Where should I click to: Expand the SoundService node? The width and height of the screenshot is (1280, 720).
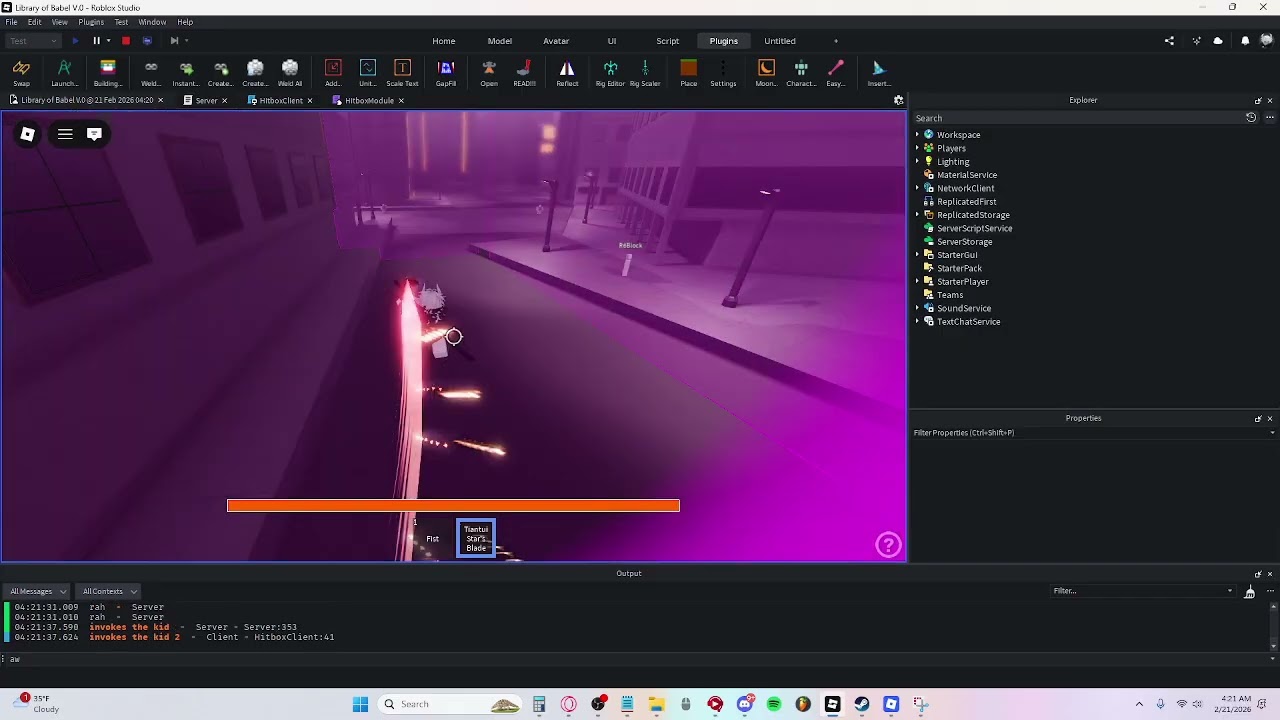pyautogui.click(x=917, y=308)
